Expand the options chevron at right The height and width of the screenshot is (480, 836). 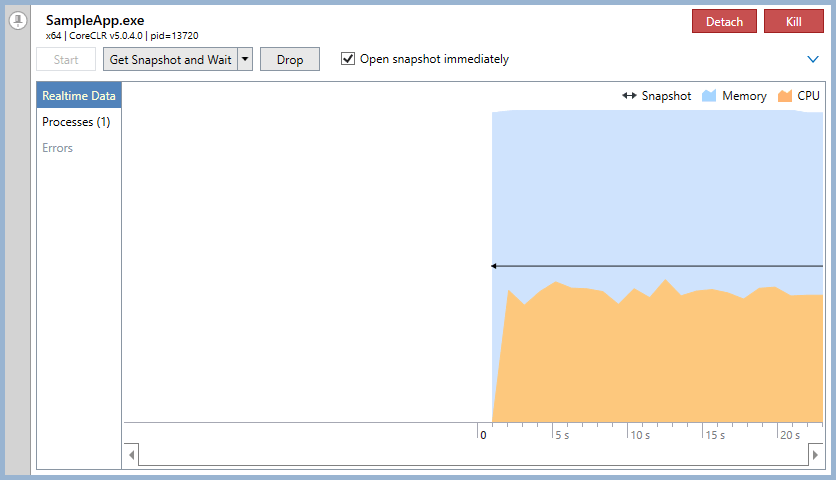(813, 59)
